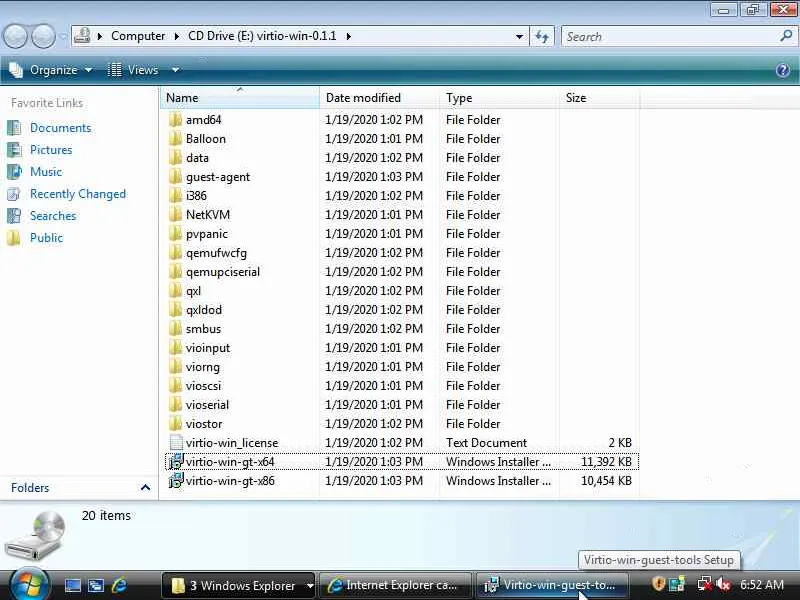
Task: Sort by the Name column header
Action: pyautogui.click(x=240, y=98)
